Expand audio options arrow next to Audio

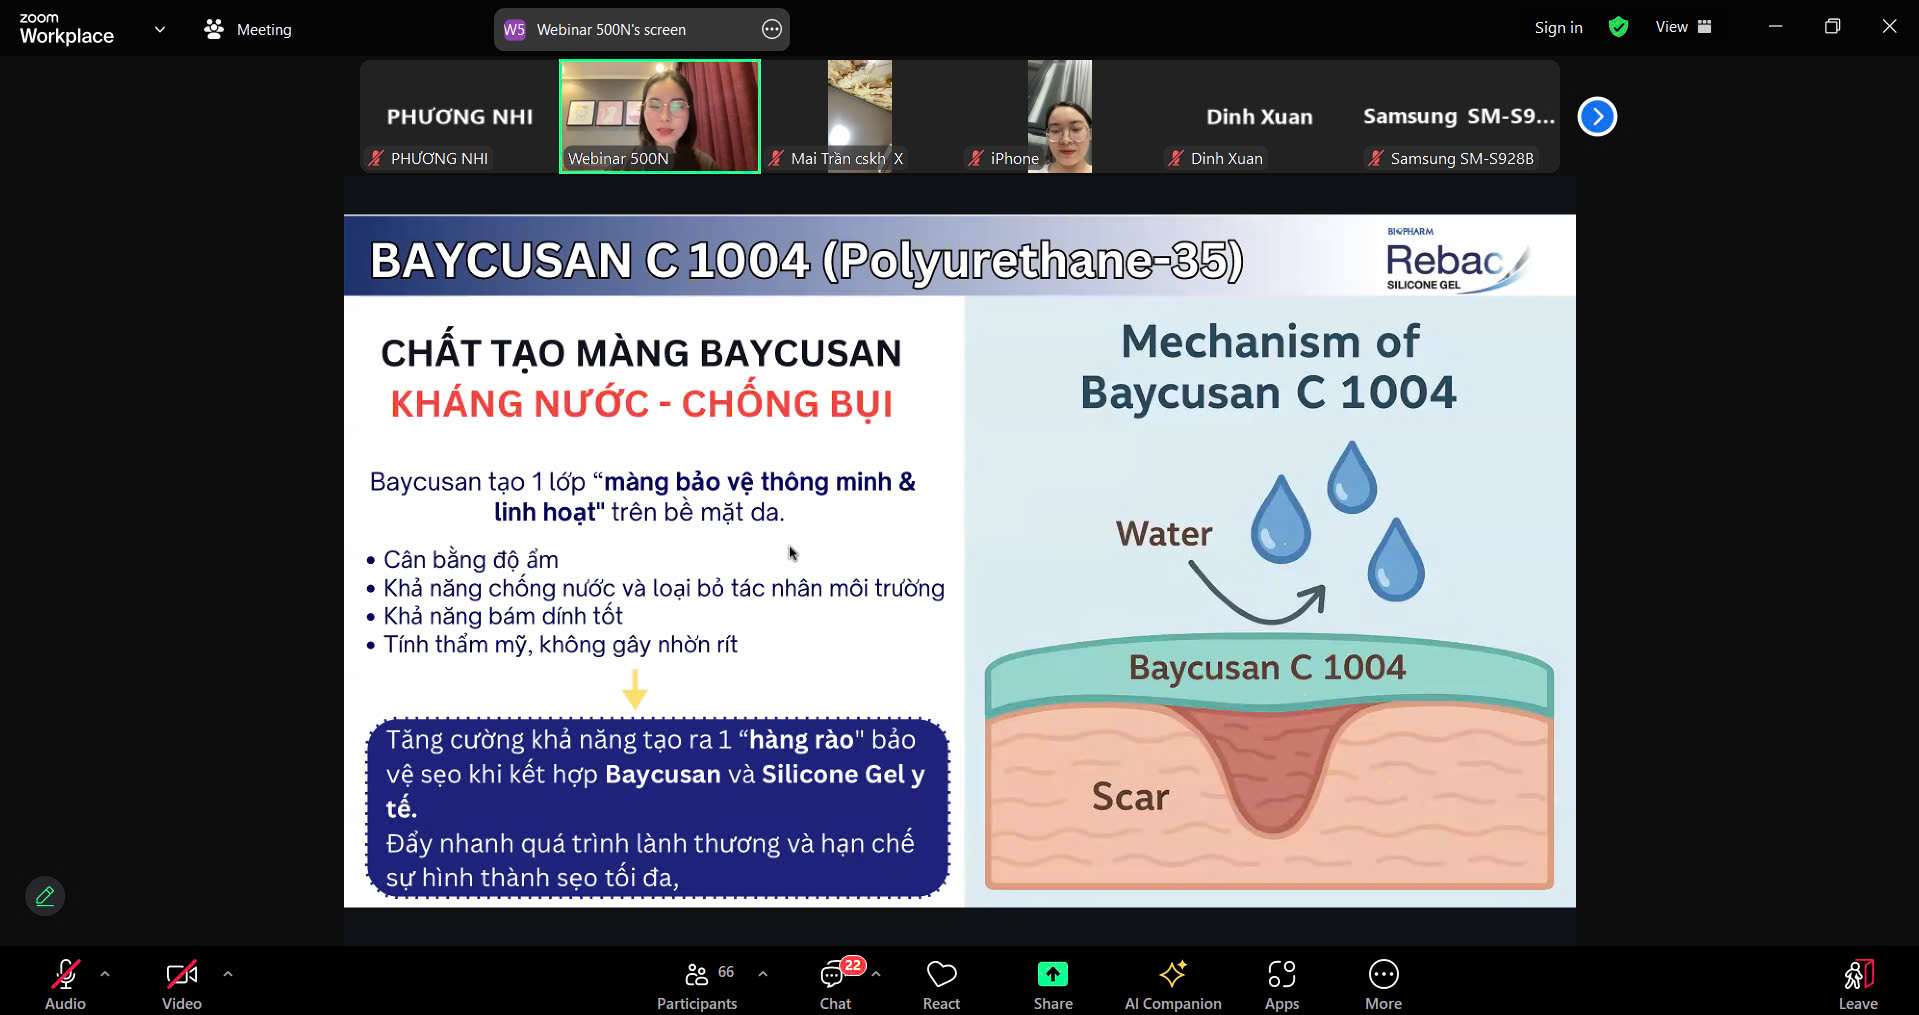tap(105, 973)
